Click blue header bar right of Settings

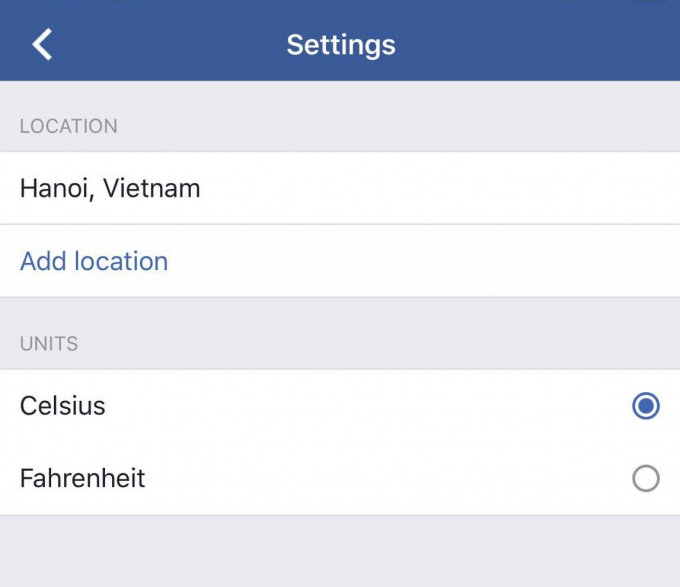[540, 45]
